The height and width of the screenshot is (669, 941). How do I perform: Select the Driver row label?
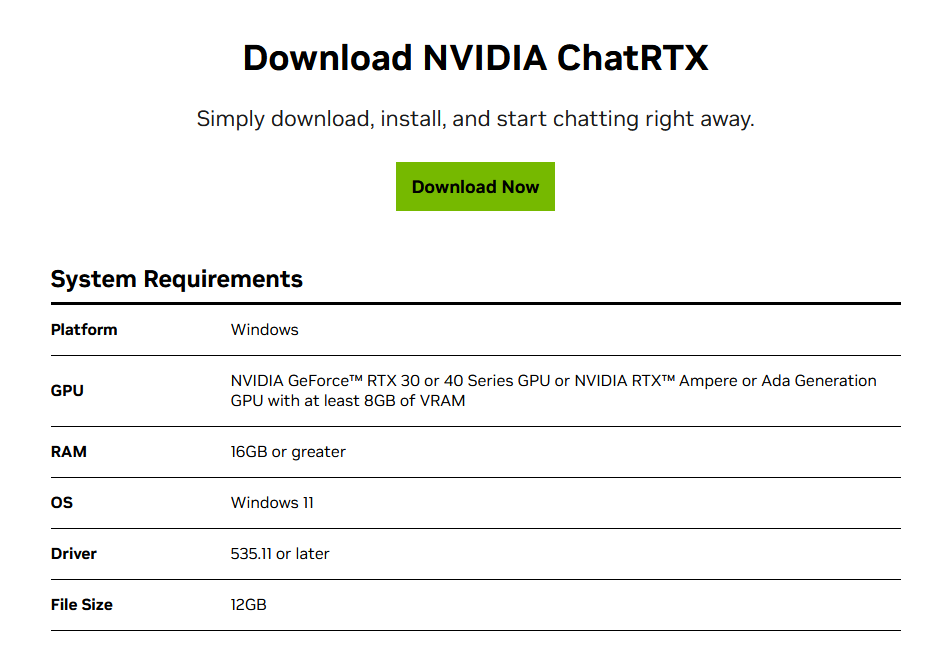coord(74,553)
